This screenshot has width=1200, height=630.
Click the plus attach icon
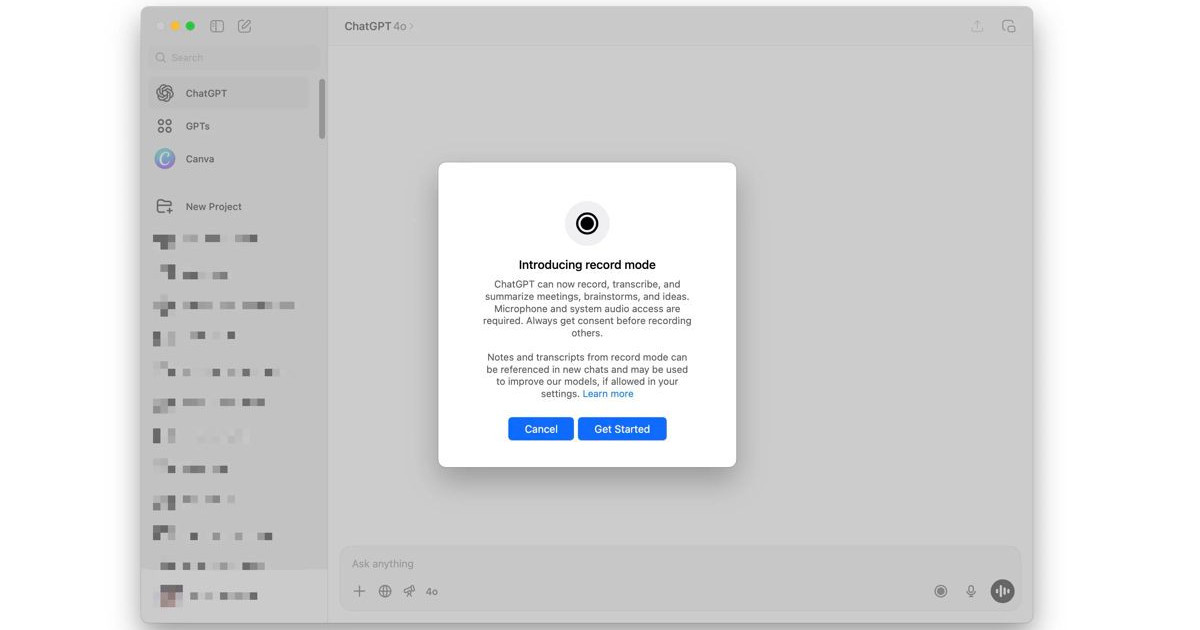pyautogui.click(x=359, y=591)
